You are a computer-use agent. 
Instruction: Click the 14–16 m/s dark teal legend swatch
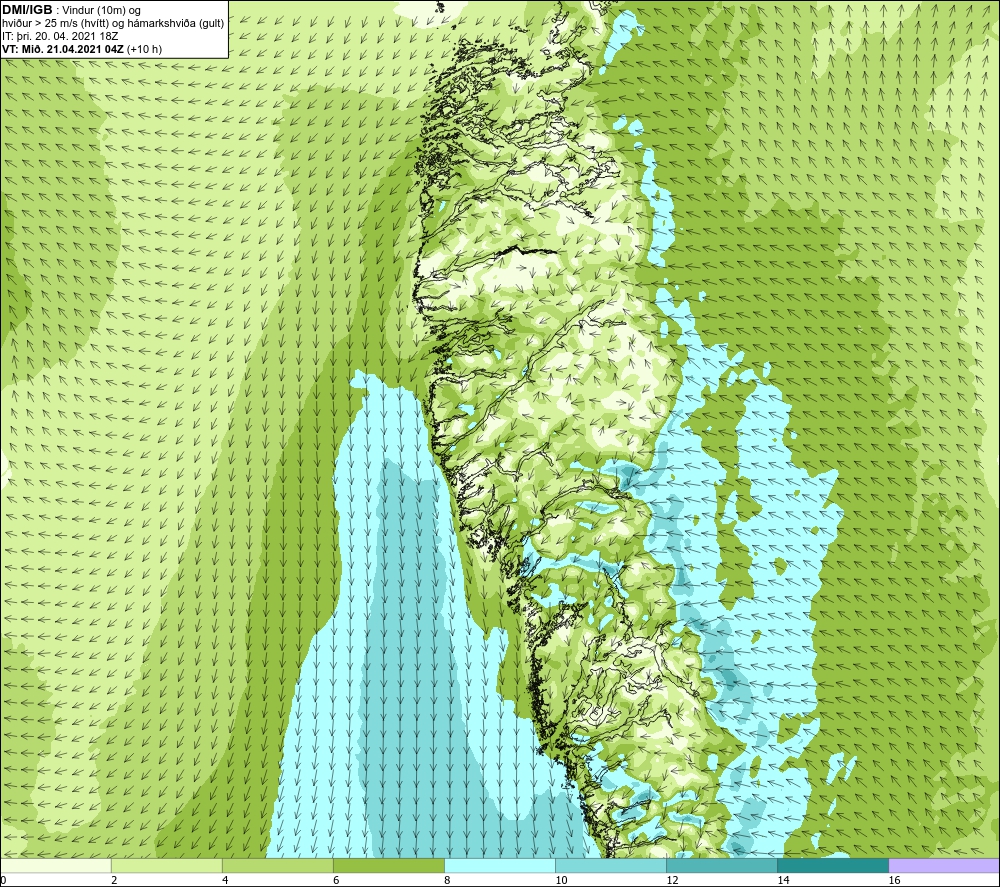[833, 865]
